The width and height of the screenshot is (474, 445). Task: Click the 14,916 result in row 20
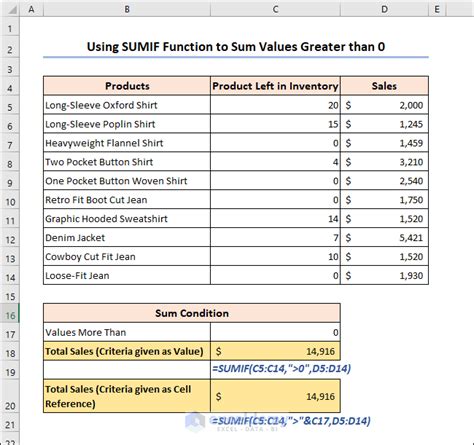click(x=275, y=396)
